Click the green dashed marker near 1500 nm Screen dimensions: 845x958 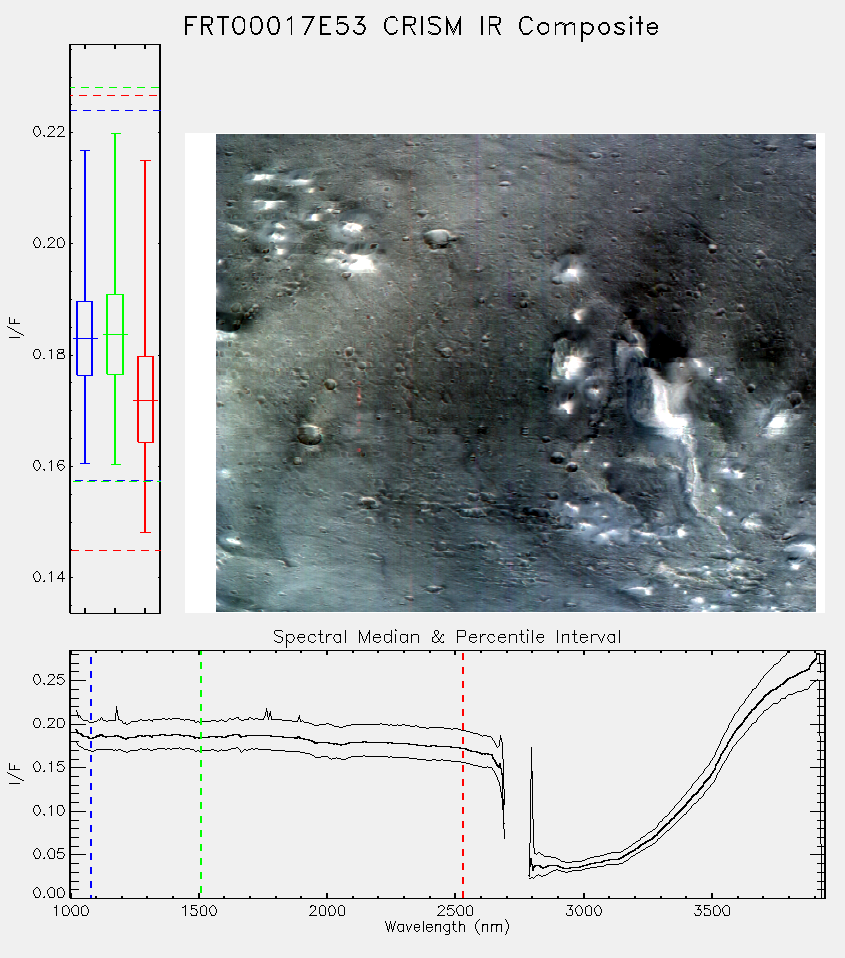tap(200, 774)
